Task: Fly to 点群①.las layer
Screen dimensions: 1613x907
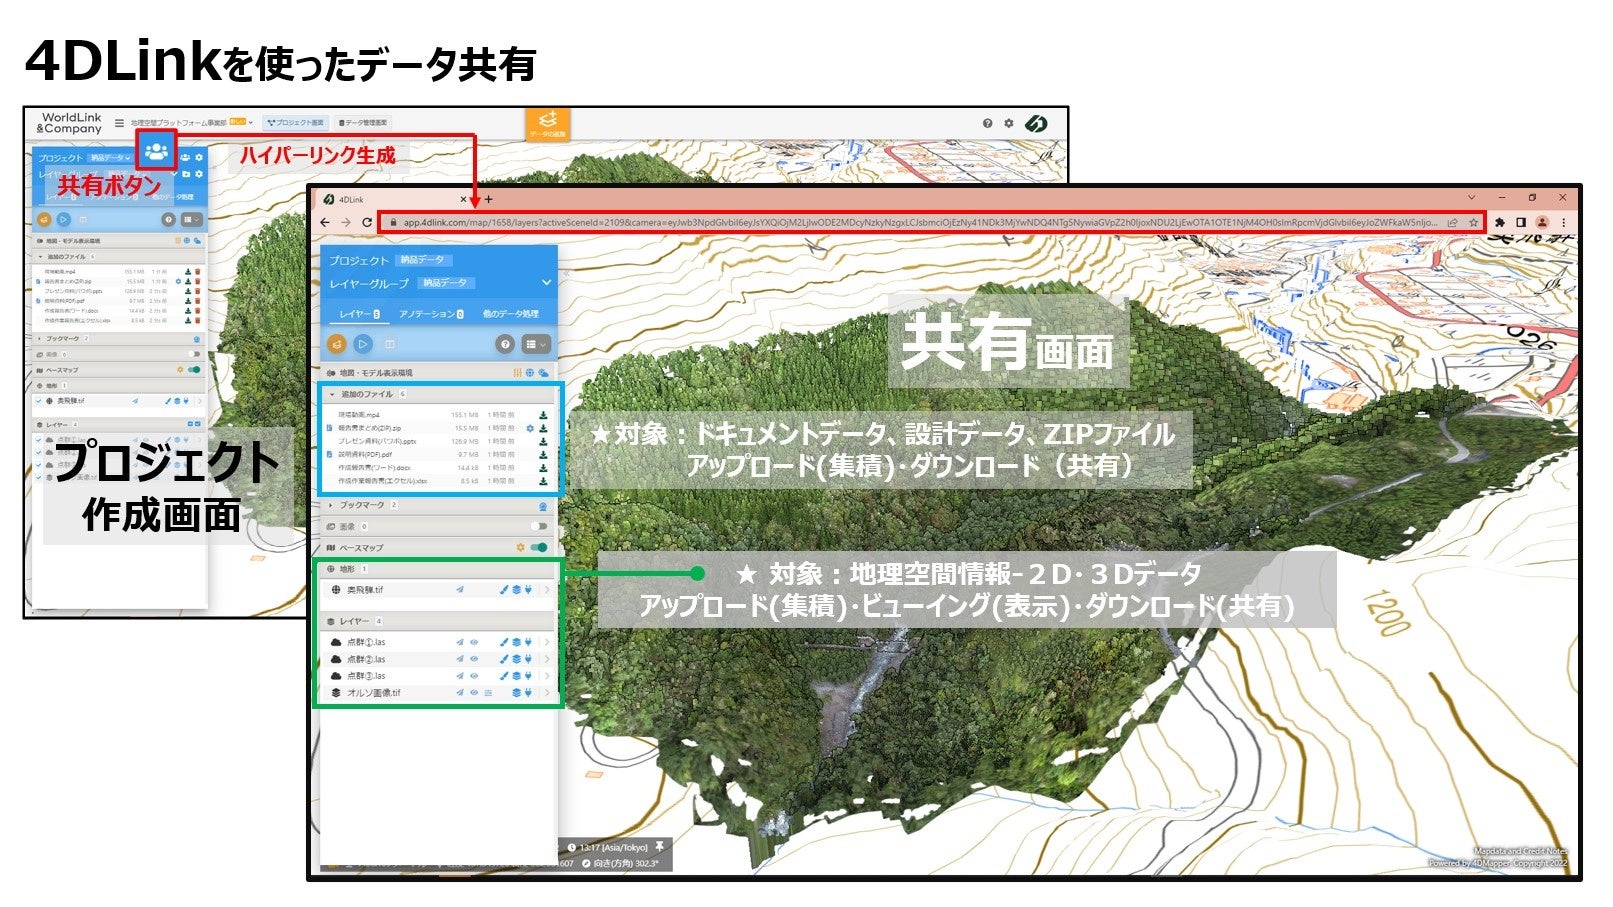Action: 460,642
